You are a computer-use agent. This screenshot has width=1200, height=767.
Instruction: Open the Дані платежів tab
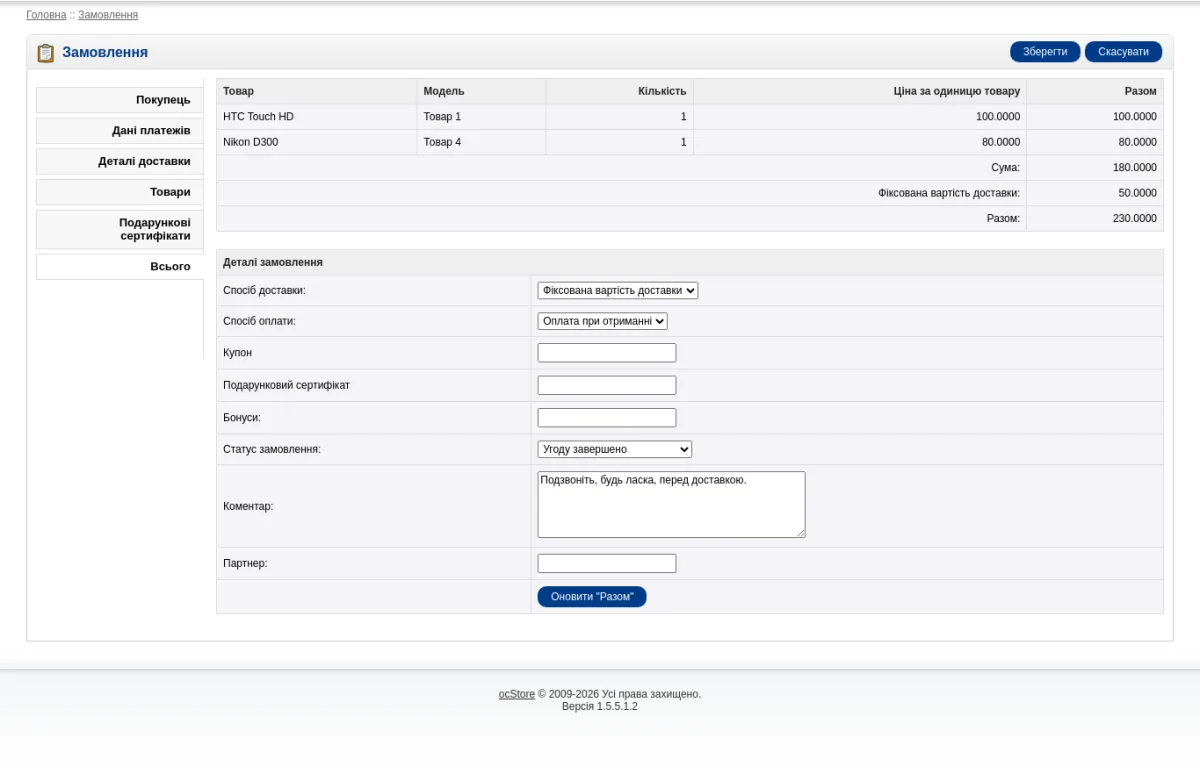point(120,131)
